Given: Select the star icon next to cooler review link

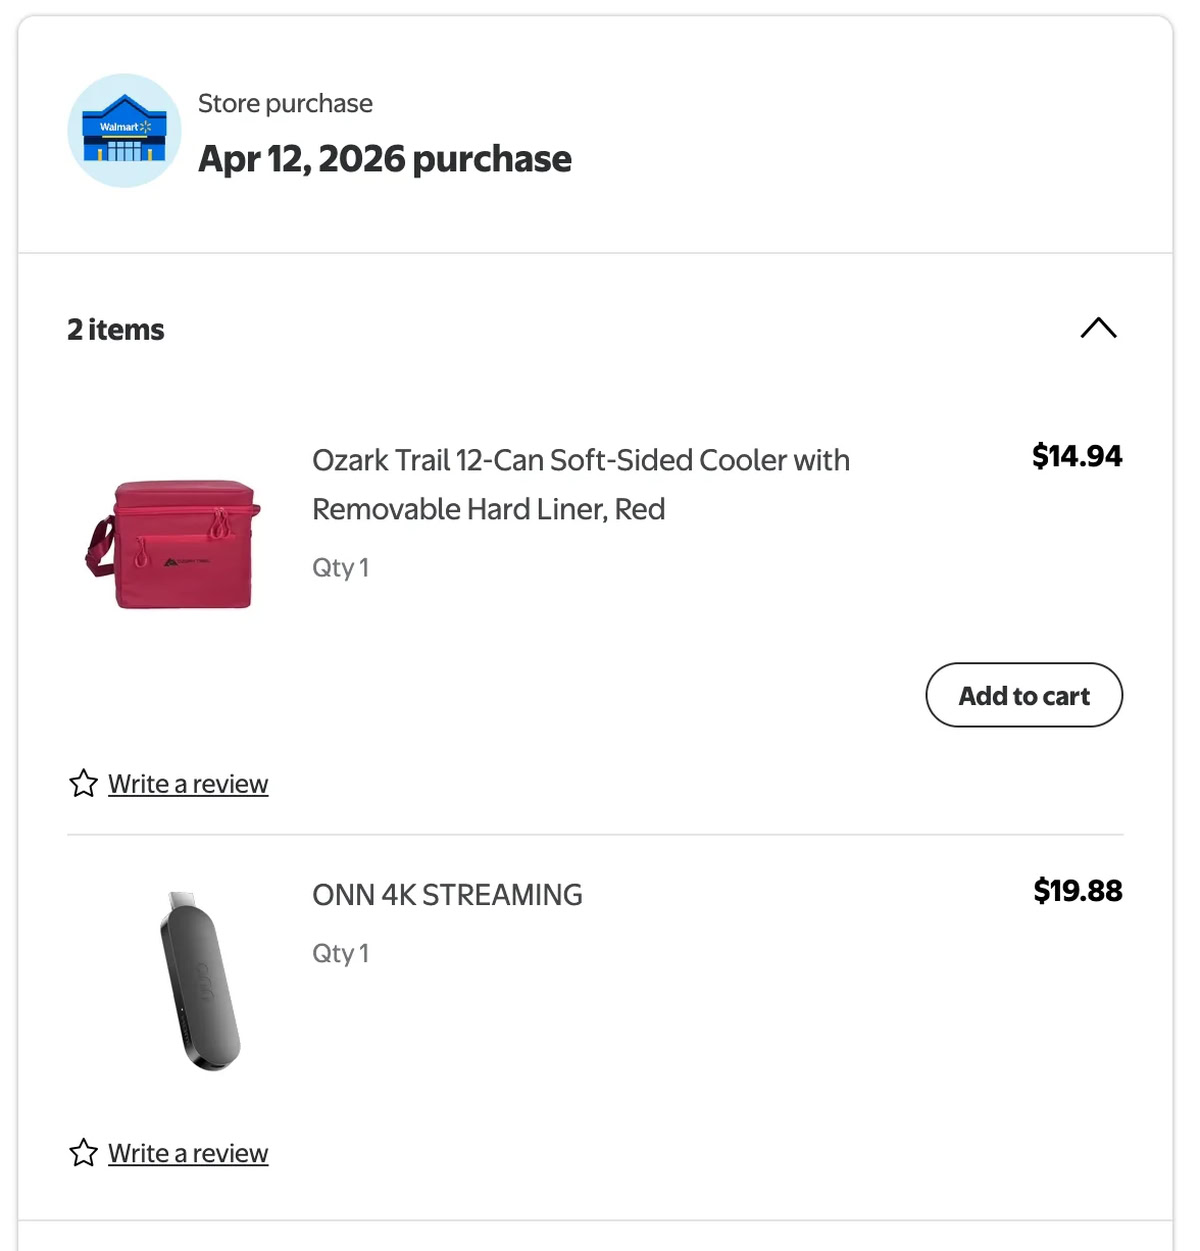Looking at the screenshot, I should [x=83, y=783].
